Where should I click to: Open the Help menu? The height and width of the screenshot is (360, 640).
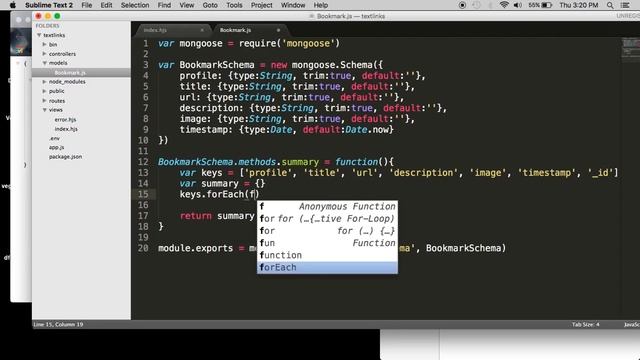[320, 5]
